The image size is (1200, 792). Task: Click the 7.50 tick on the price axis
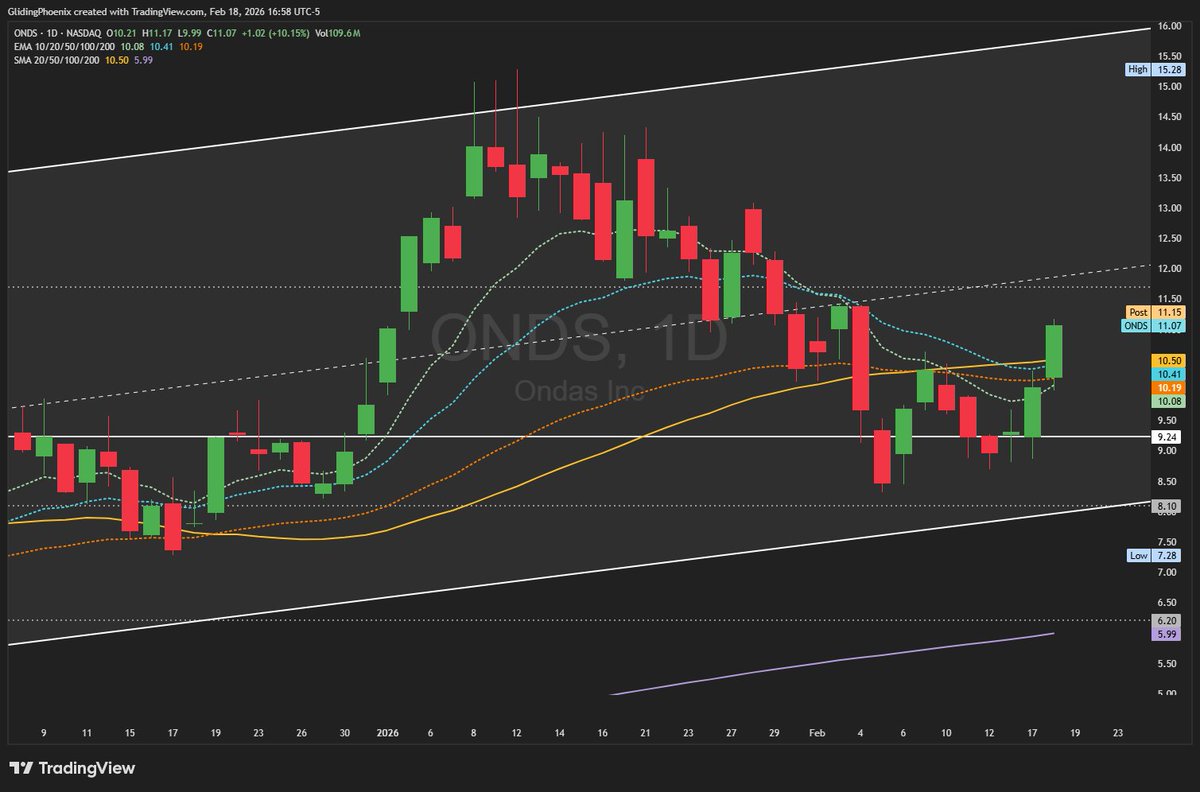pyautogui.click(x=1168, y=542)
